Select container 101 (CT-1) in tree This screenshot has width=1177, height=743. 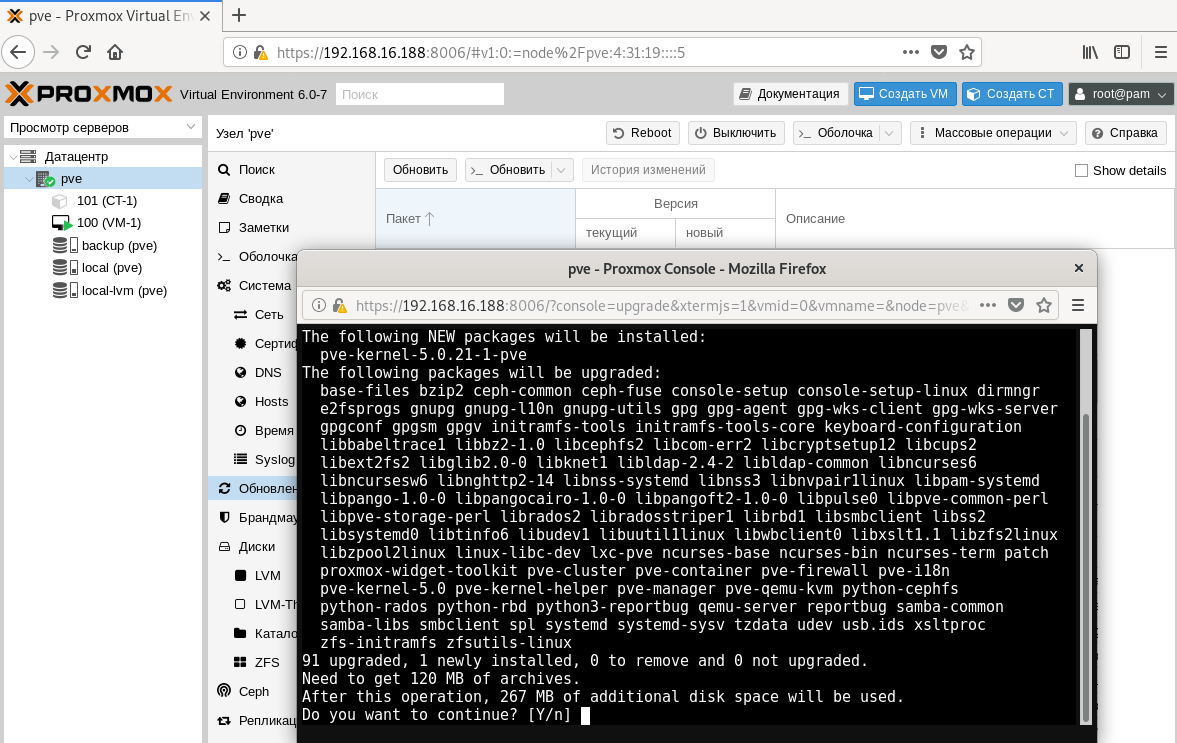tap(106, 201)
